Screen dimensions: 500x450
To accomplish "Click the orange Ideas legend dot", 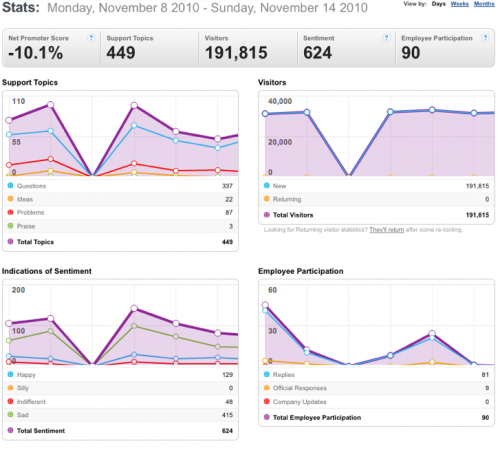I will click(x=10, y=199).
